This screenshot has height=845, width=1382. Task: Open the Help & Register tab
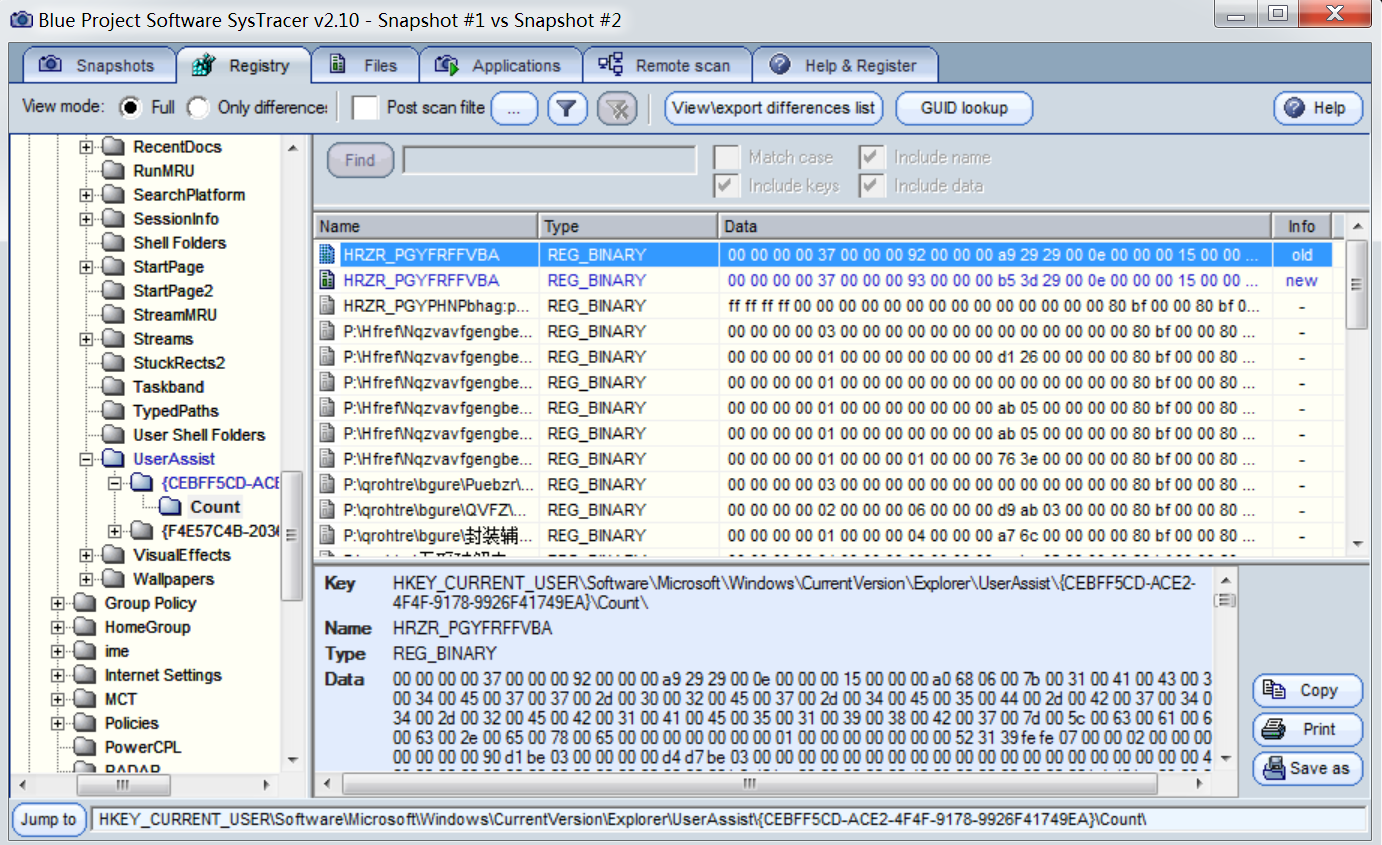click(845, 65)
